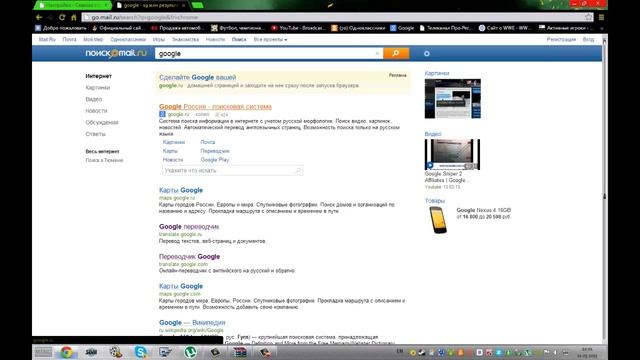
Task: Open the YouTube - Broadcast bookmark
Action: pyautogui.click(x=298, y=28)
